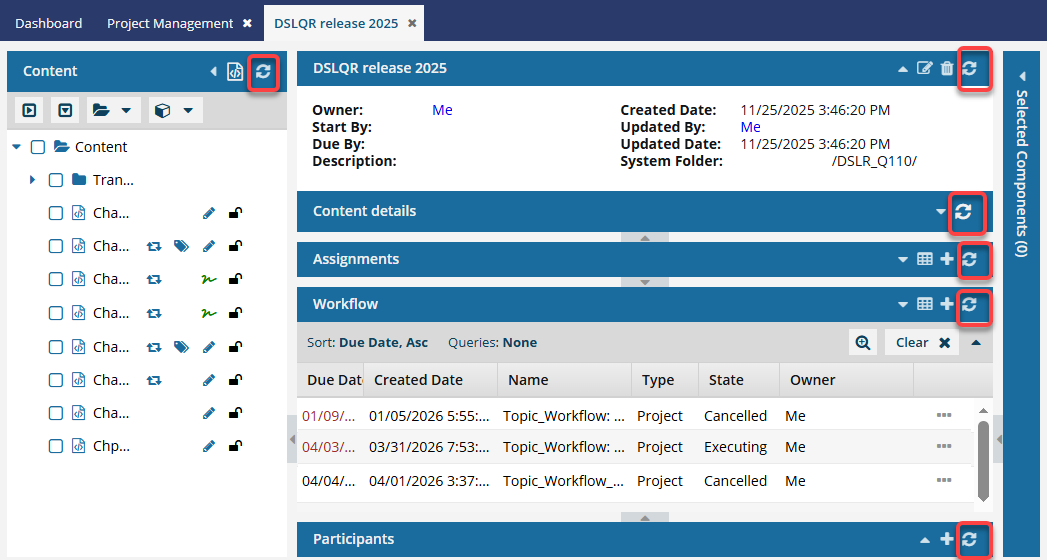
Task: Refresh the Participants panel
Action: pos(969,539)
